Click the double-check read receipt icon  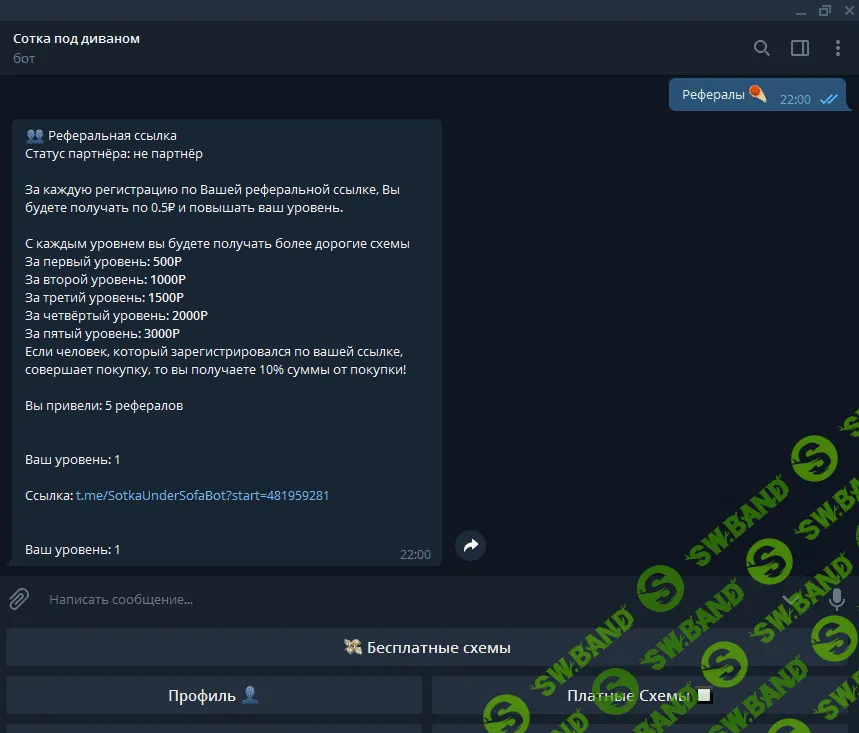tap(828, 99)
